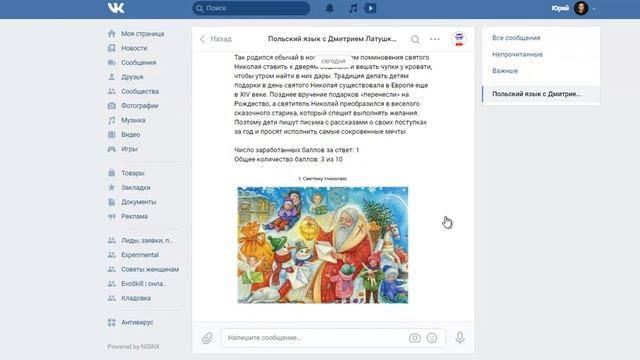640x360 pixels.
Task: Click the notifications bell icon
Action: click(329, 8)
